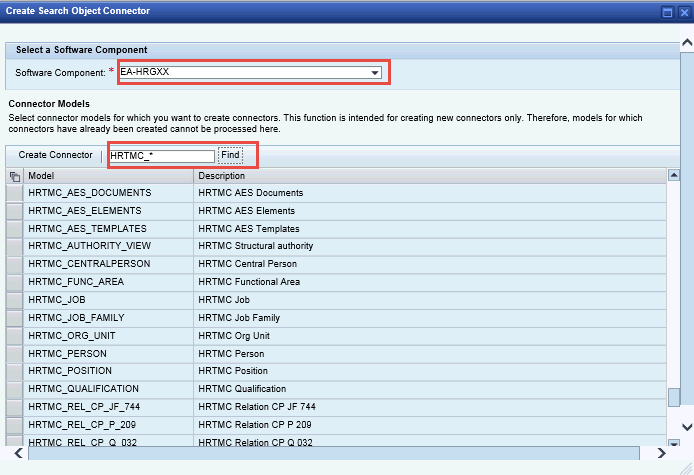This screenshot has width=694, height=475.
Task: Click HRTMC_JOB_FAMILY model cell
Action: click(x=108, y=318)
